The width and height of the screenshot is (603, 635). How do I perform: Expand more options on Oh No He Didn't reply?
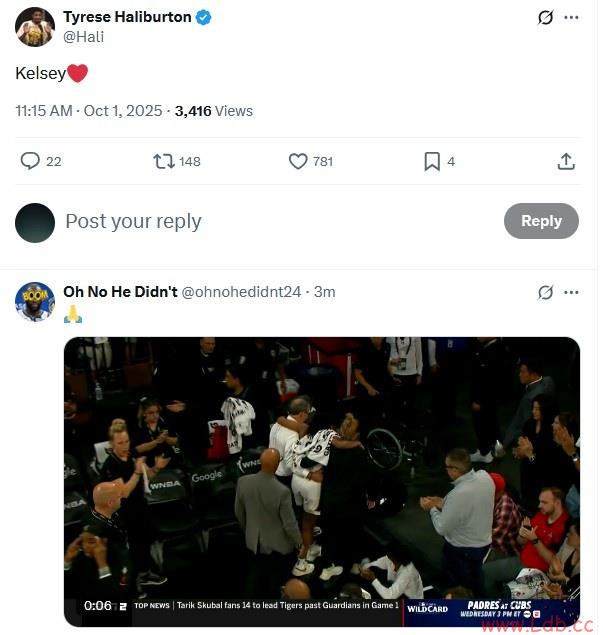572,293
